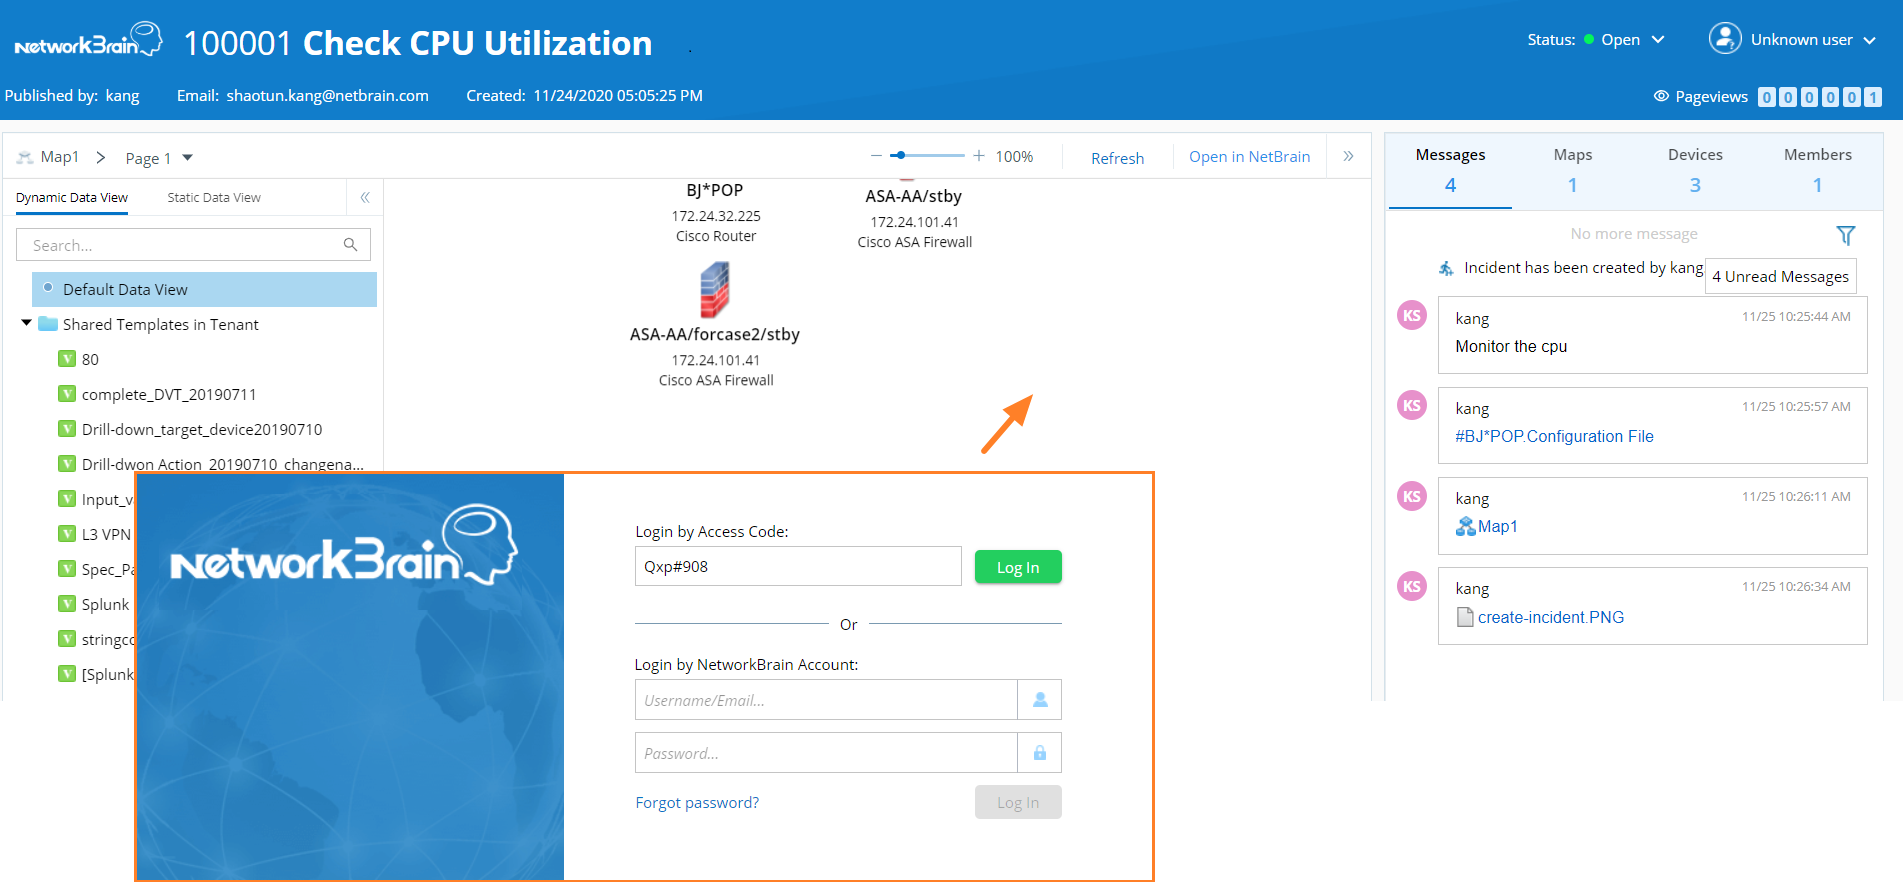Click template icon beside Drill-down_target_device20190710
This screenshot has width=1903, height=882.
pyautogui.click(x=67, y=429)
